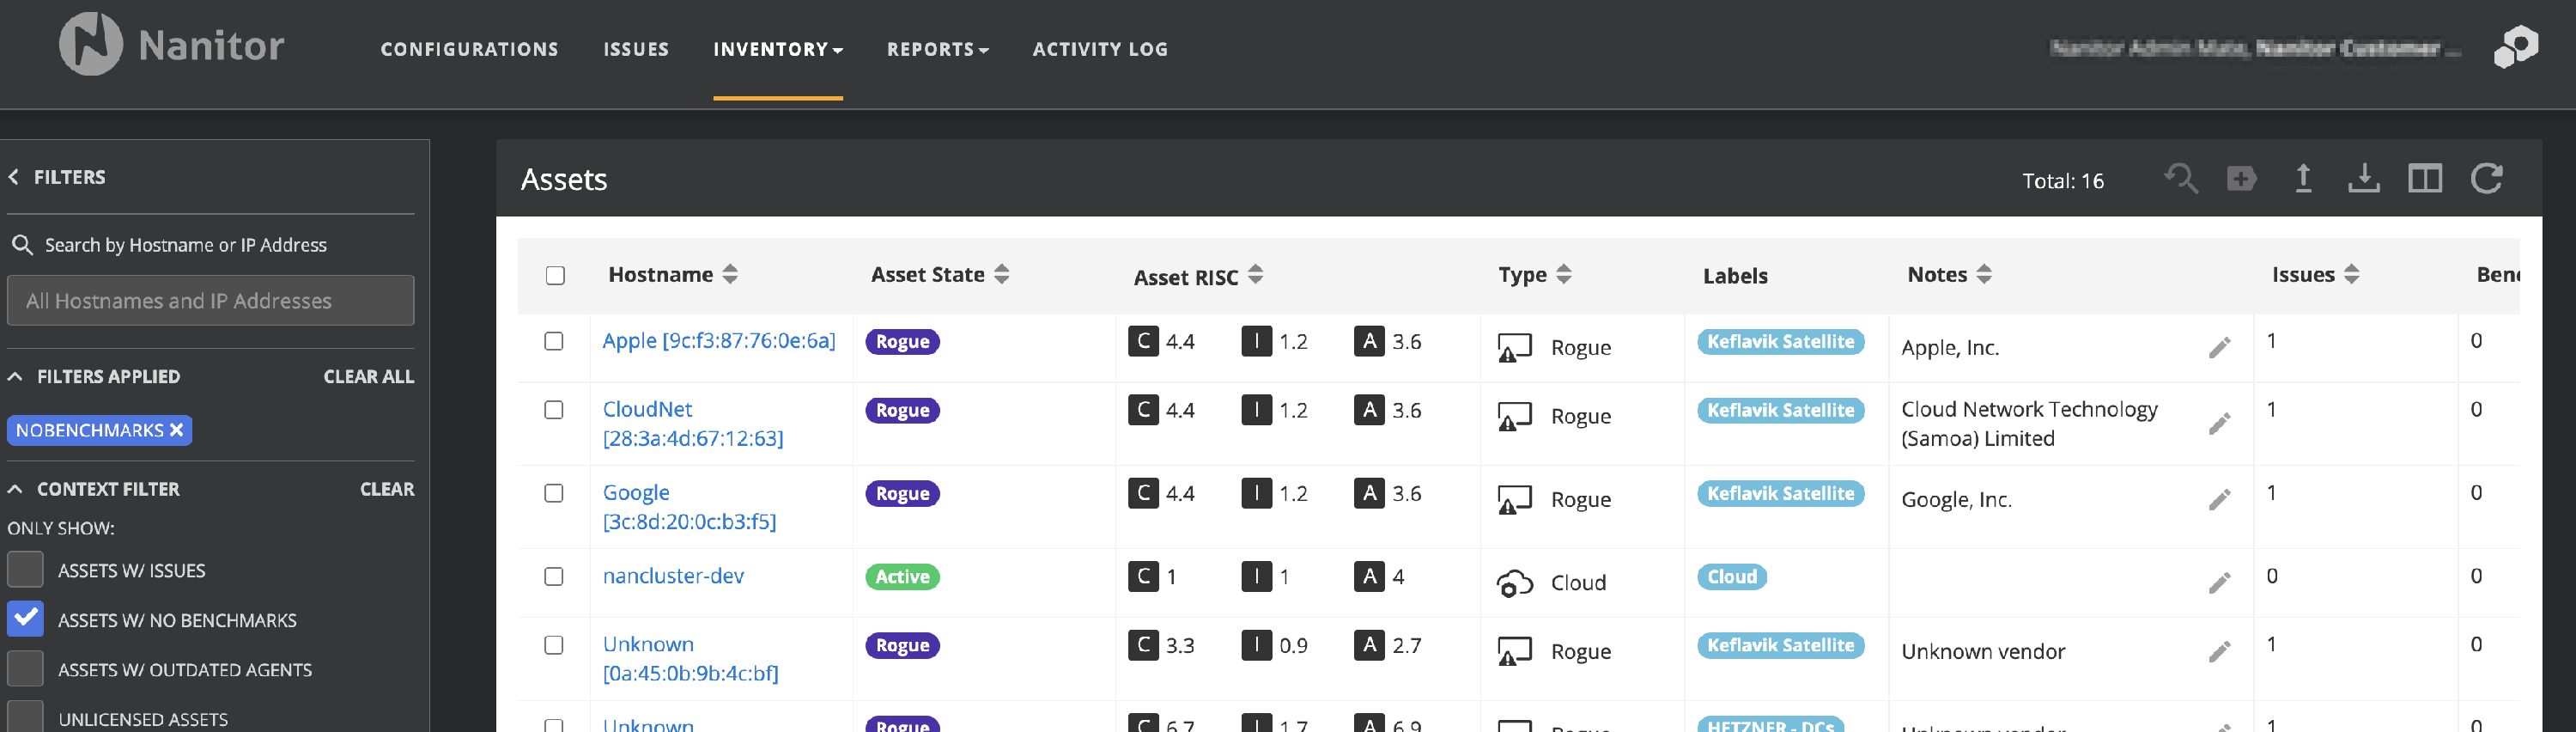Open the Inventory dropdown menu
2576x732 pixels.
pyautogui.click(x=777, y=49)
